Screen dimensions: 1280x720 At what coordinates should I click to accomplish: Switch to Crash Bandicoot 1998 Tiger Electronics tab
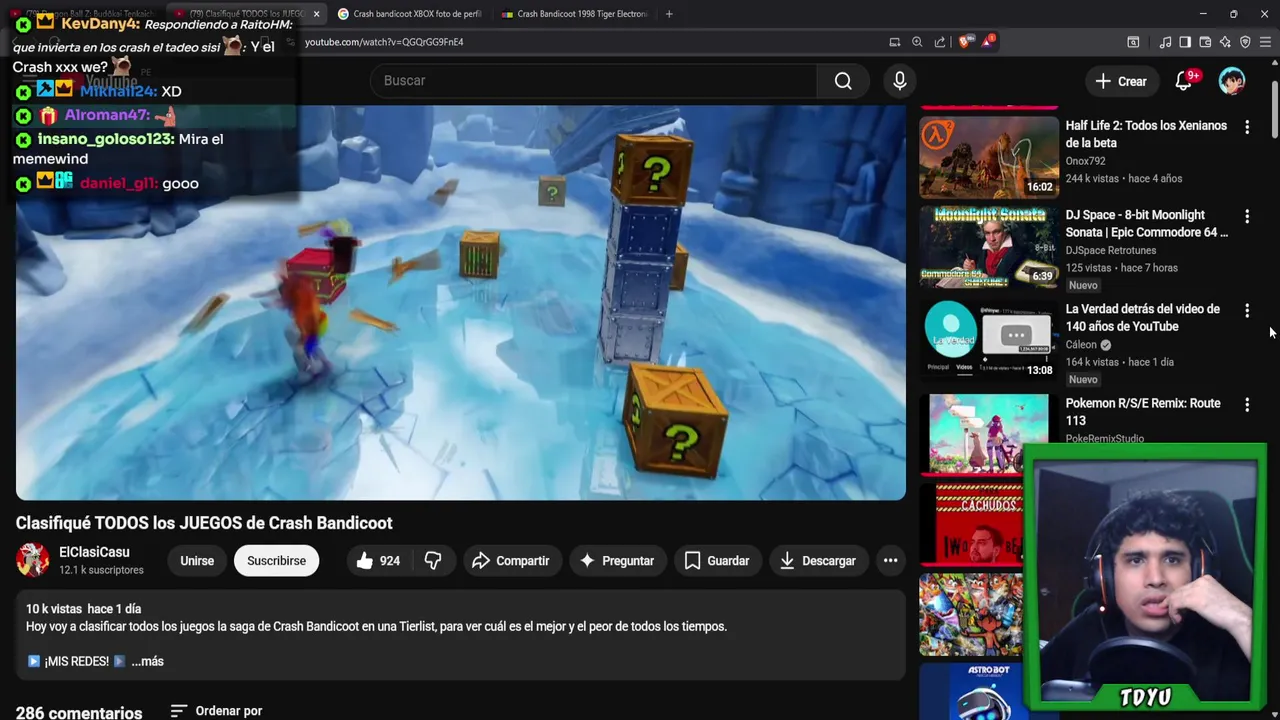coord(574,14)
